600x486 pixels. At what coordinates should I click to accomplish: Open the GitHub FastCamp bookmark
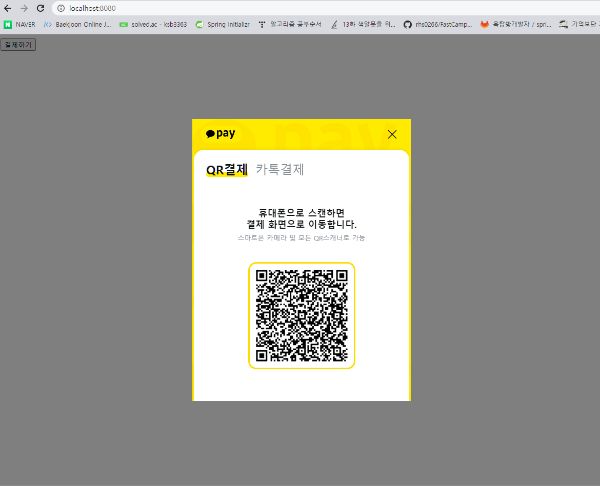438,24
